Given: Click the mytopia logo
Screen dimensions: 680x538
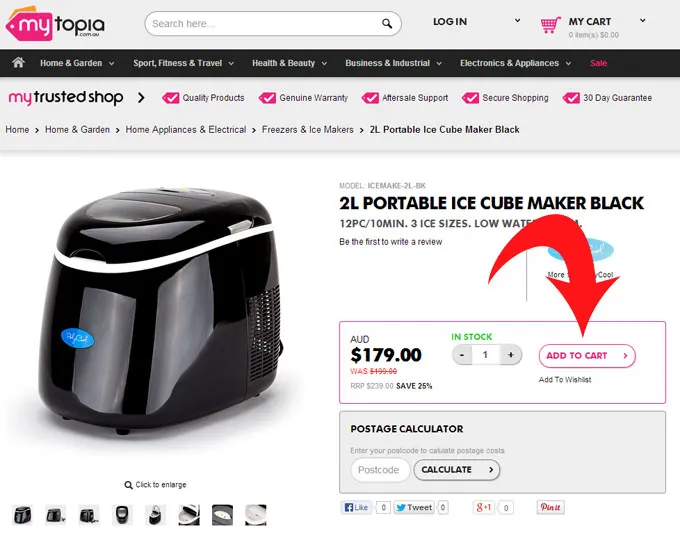Looking at the screenshot, I should tap(55, 24).
